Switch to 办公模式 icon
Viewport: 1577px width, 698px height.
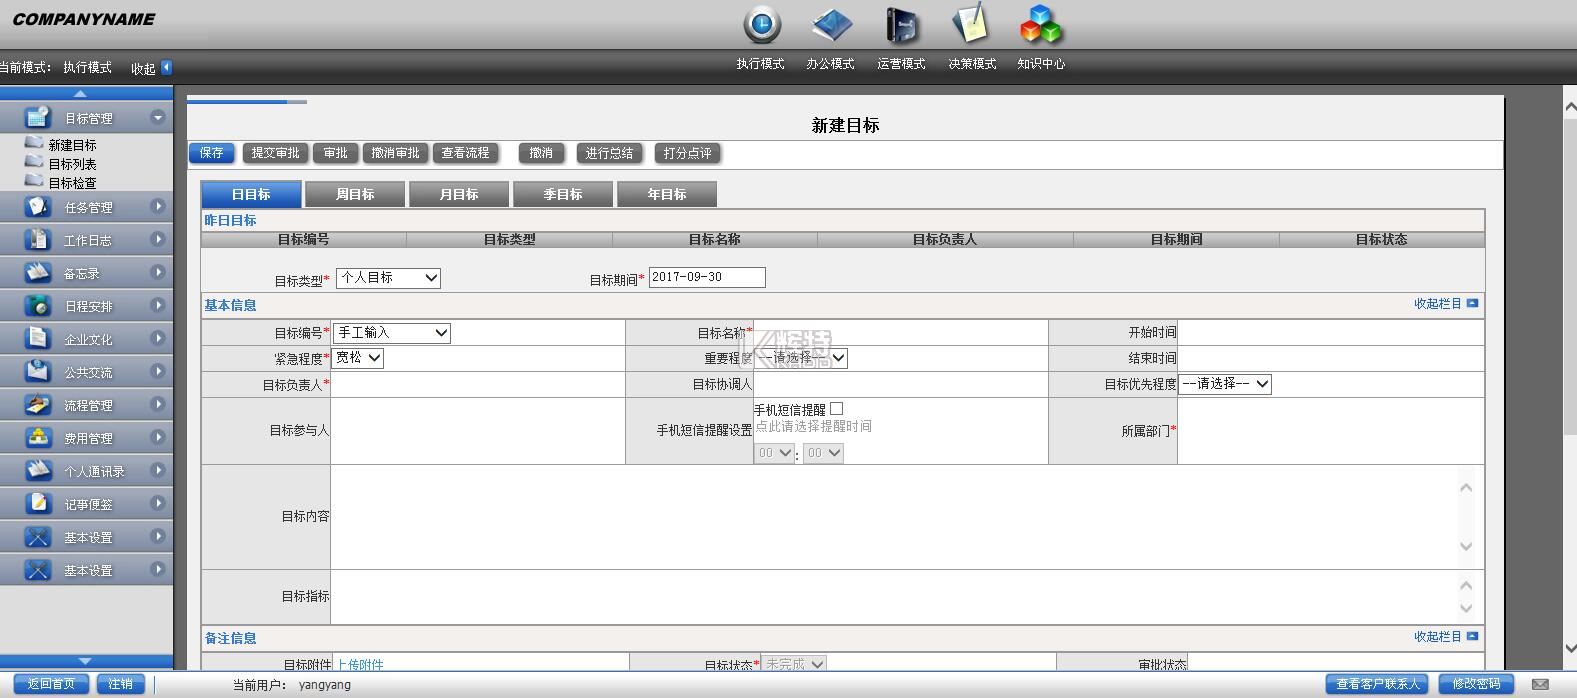[831, 26]
